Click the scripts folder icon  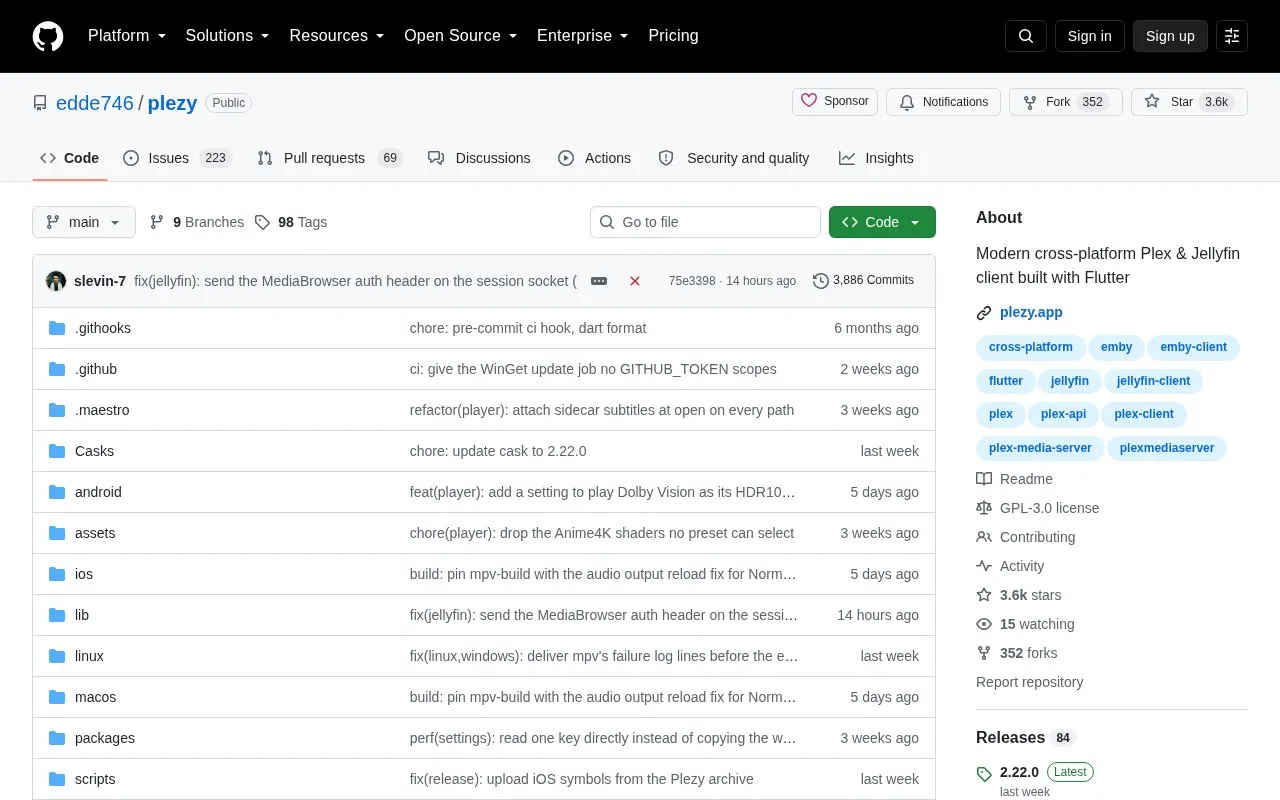(57, 779)
